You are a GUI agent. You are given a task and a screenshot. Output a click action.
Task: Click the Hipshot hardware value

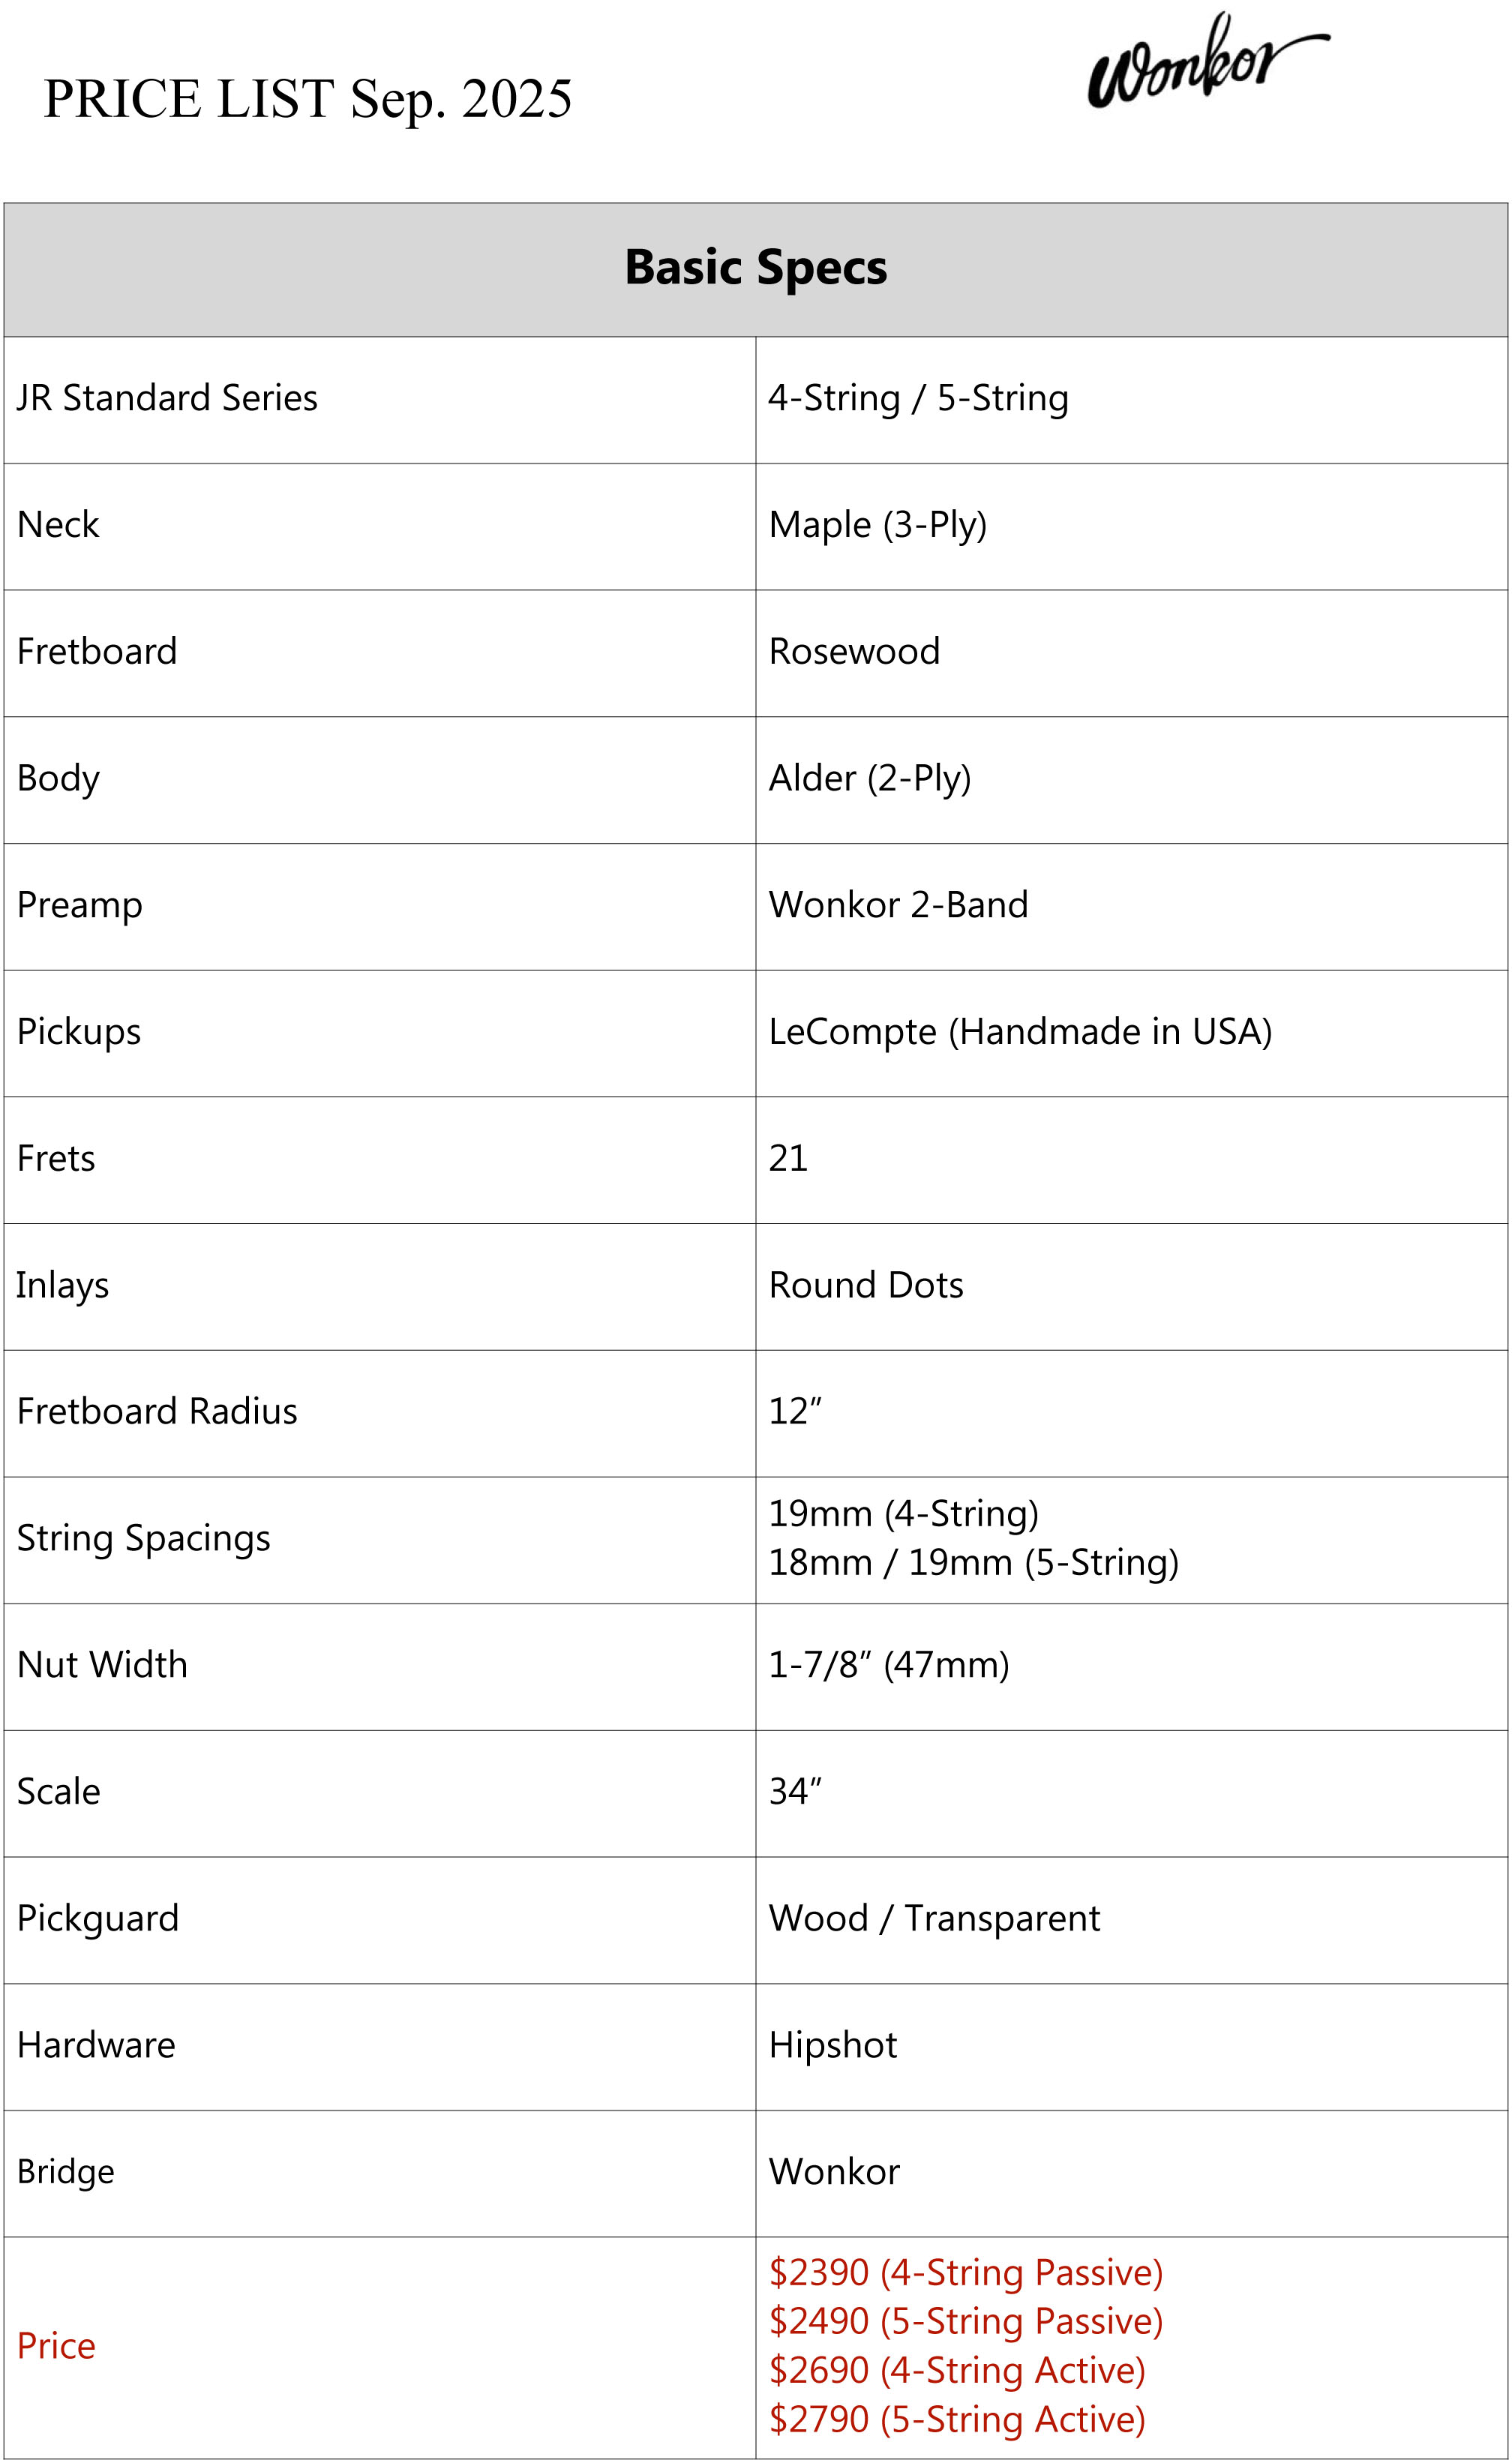pyautogui.click(x=833, y=2046)
